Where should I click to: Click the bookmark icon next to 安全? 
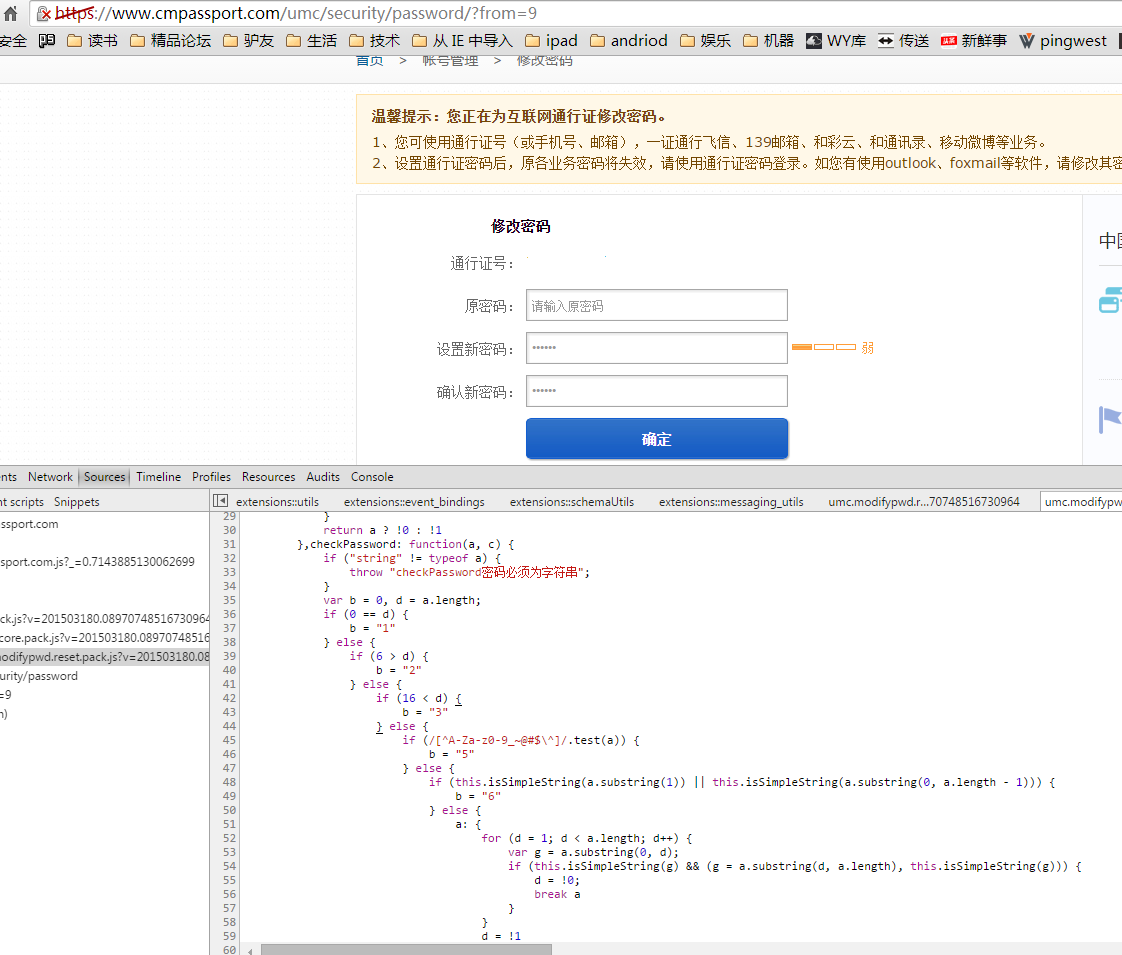47,41
